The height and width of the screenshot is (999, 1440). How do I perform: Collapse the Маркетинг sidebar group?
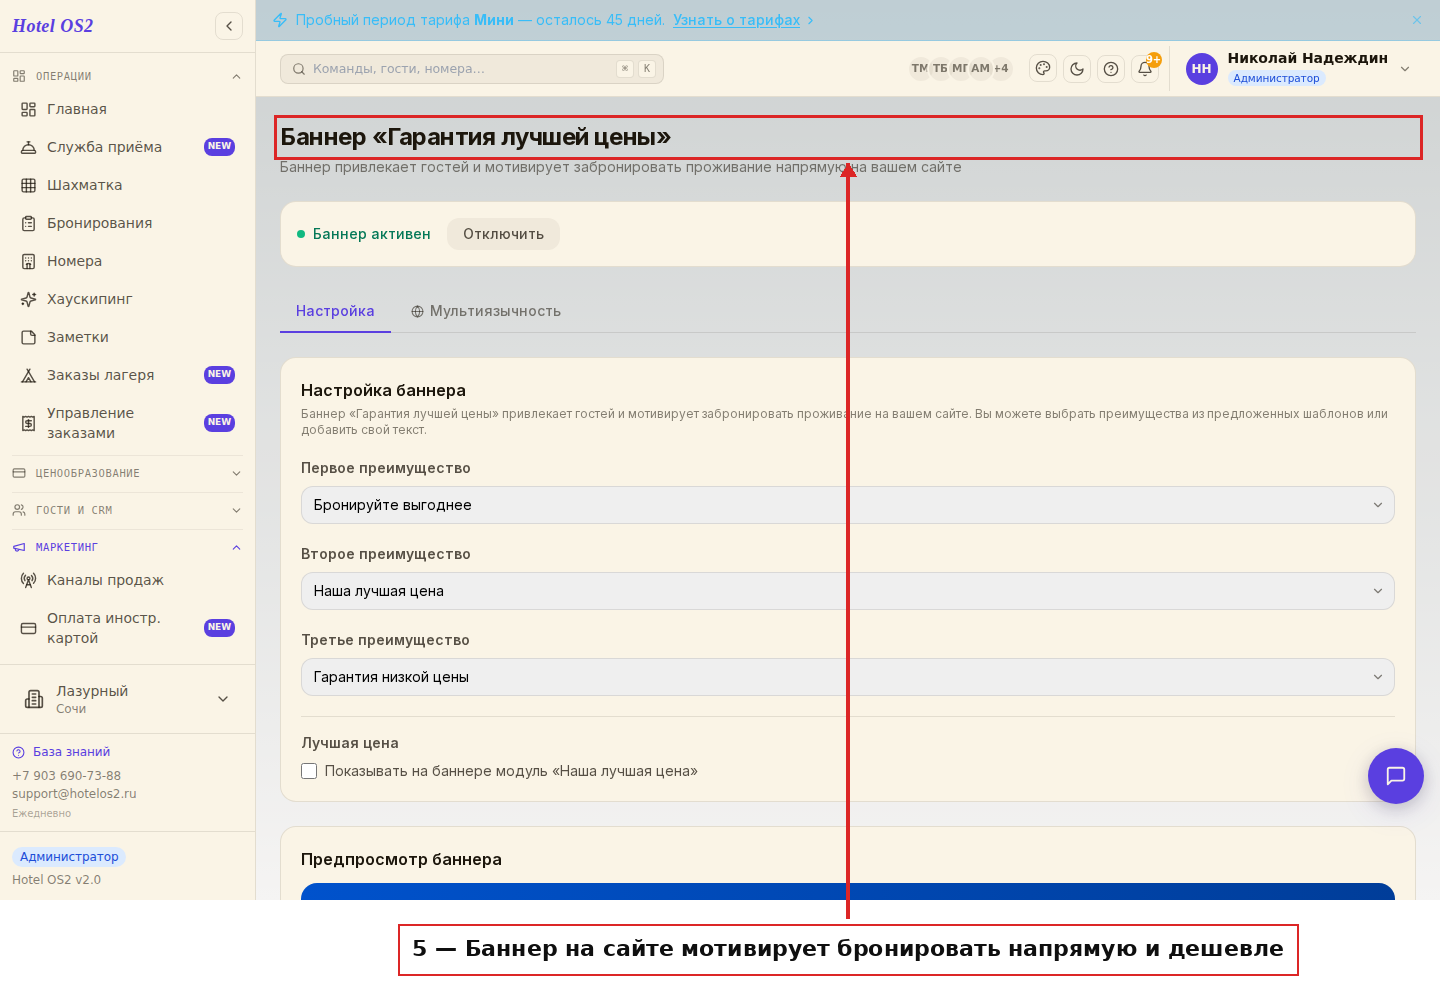coord(127,547)
